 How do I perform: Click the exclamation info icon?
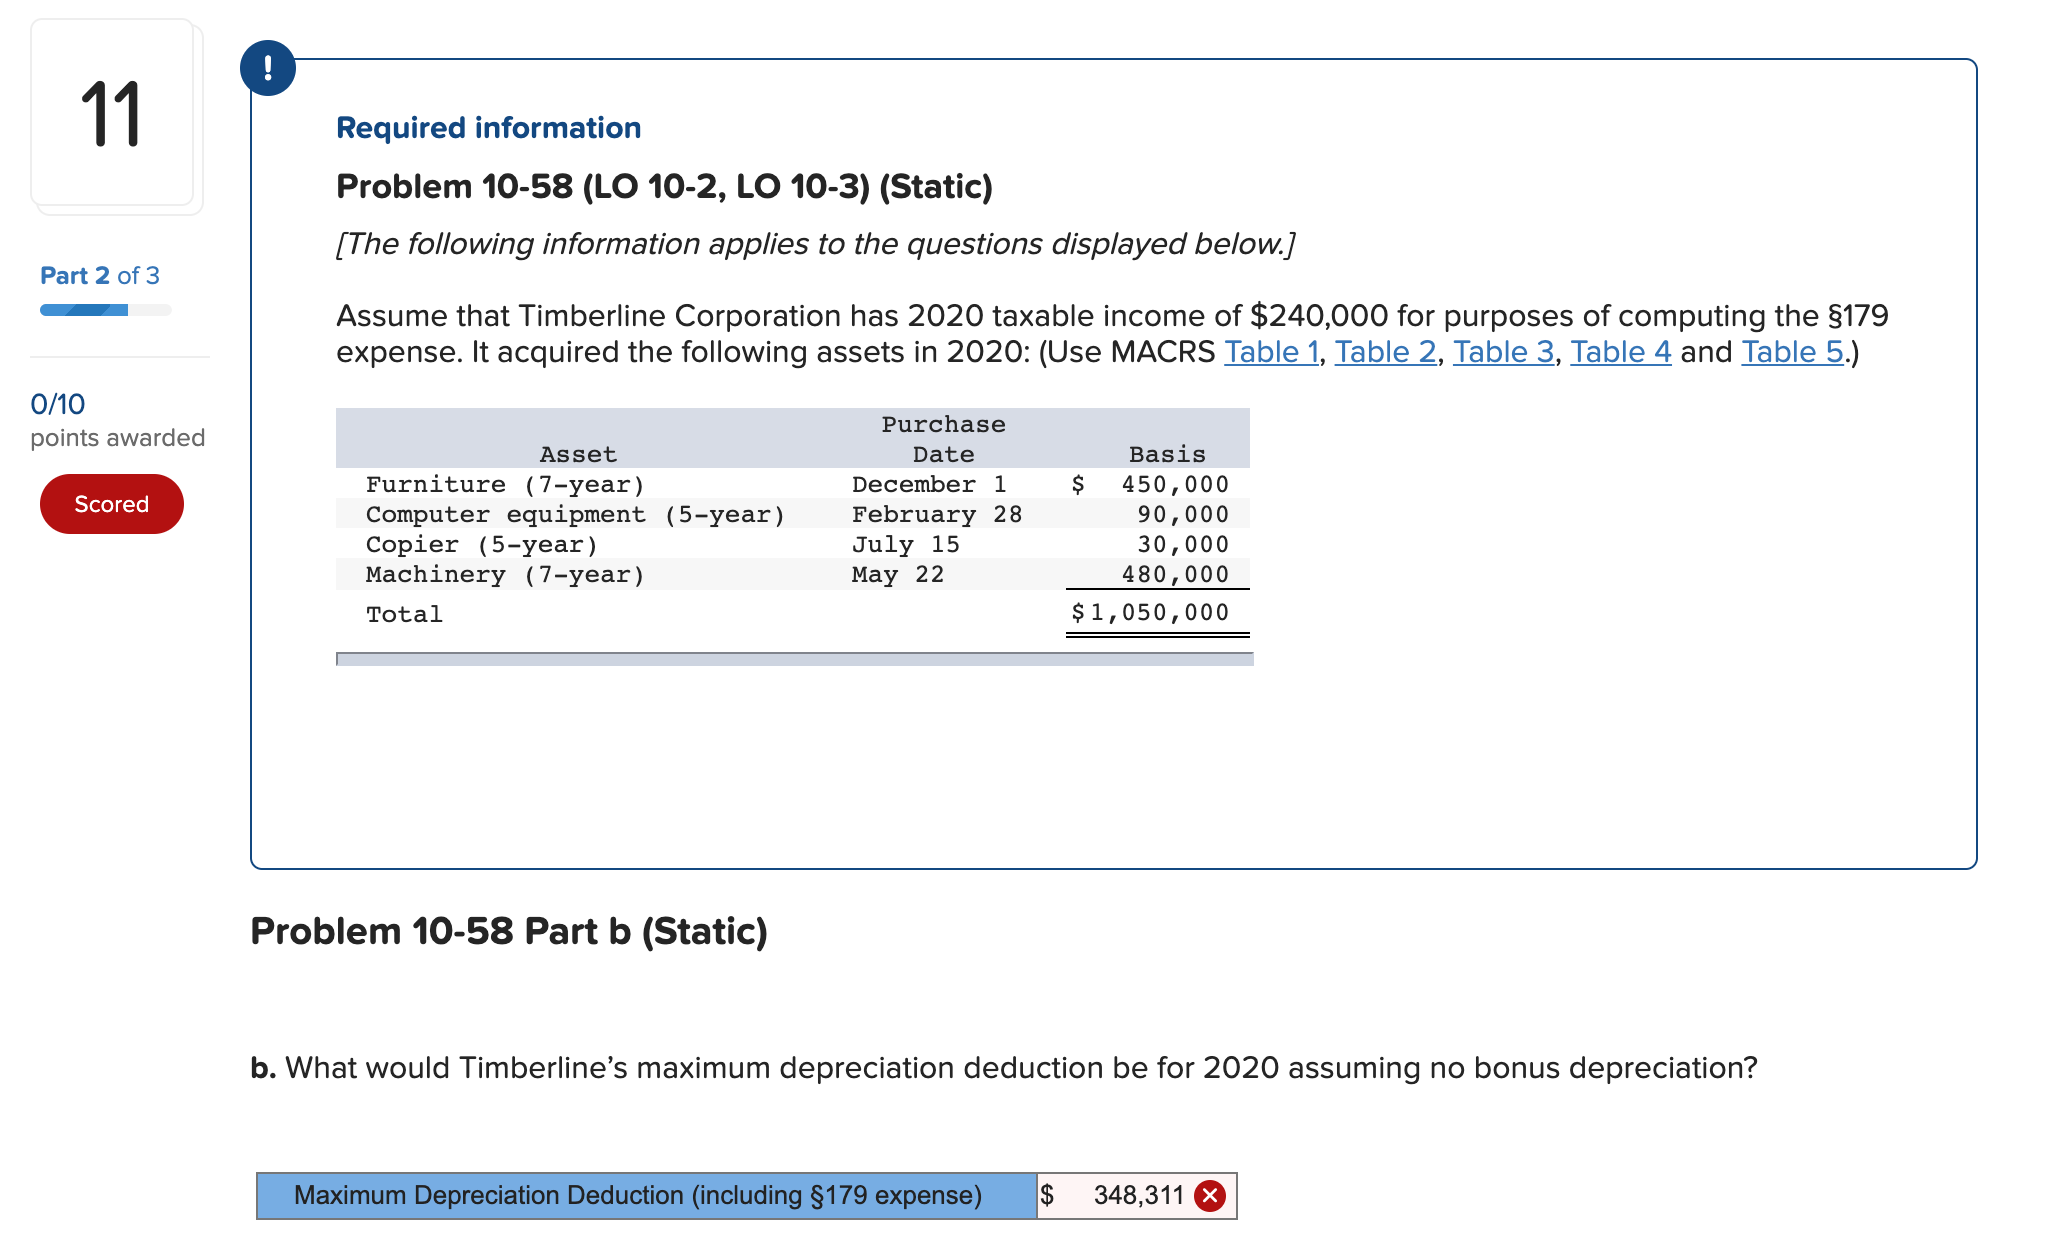tap(267, 68)
